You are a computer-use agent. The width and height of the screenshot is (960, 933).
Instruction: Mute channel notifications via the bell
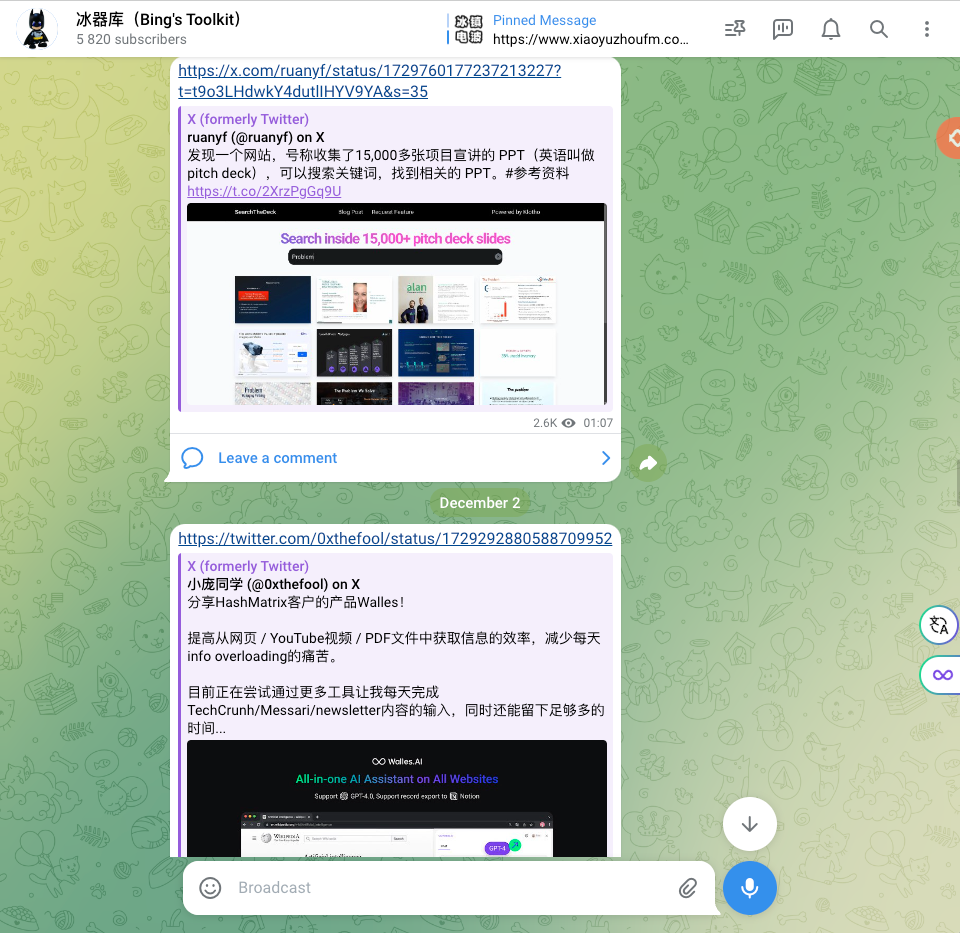[x=830, y=29]
